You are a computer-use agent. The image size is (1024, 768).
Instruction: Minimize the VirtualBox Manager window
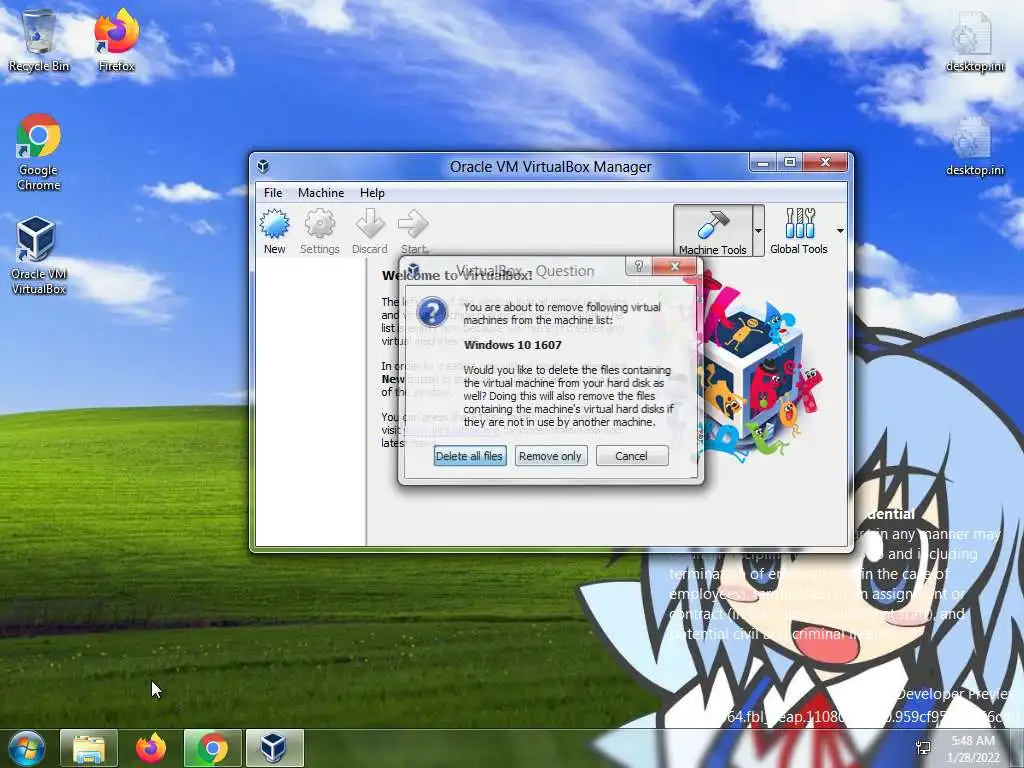tap(763, 163)
